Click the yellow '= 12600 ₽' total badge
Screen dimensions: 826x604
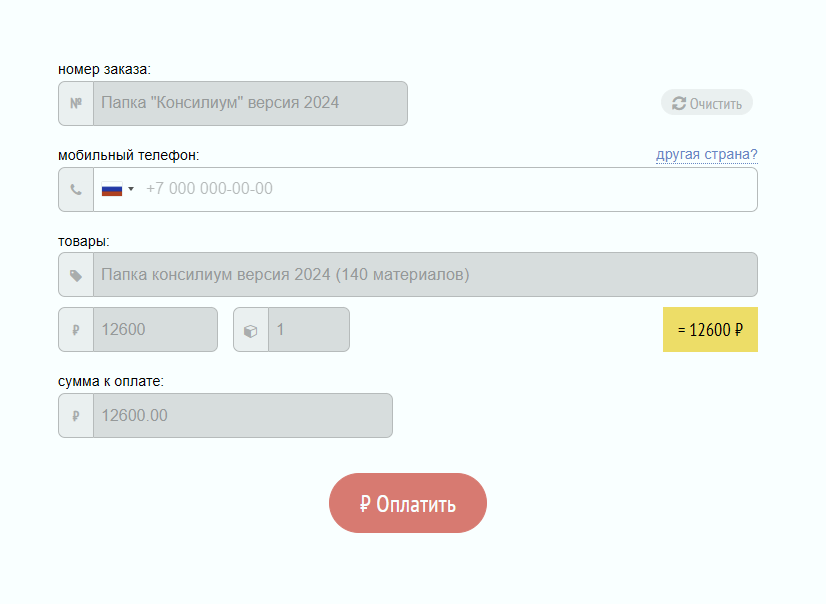tap(710, 330)
